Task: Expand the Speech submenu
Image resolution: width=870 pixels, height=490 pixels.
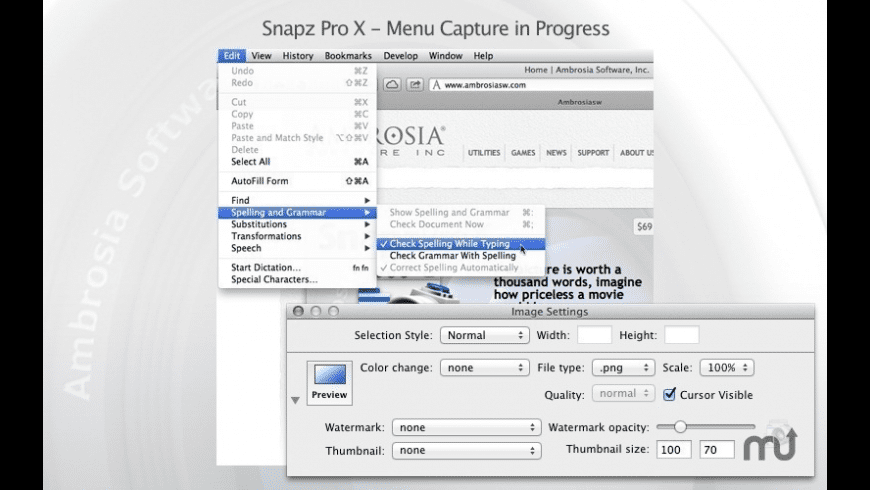Action: tap(297, 248)
